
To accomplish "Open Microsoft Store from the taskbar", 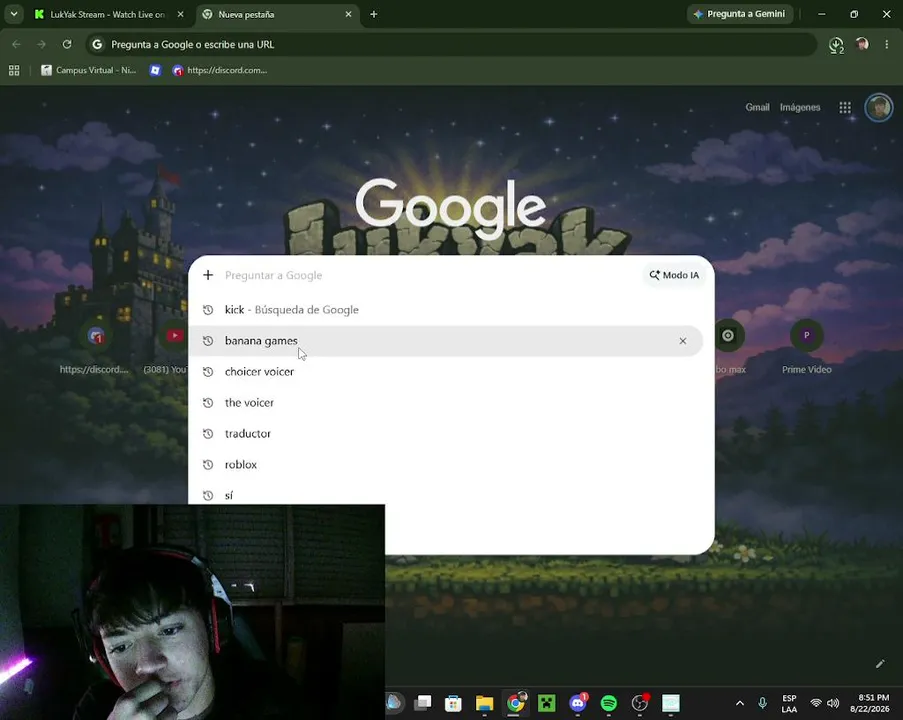I will 453,703.
